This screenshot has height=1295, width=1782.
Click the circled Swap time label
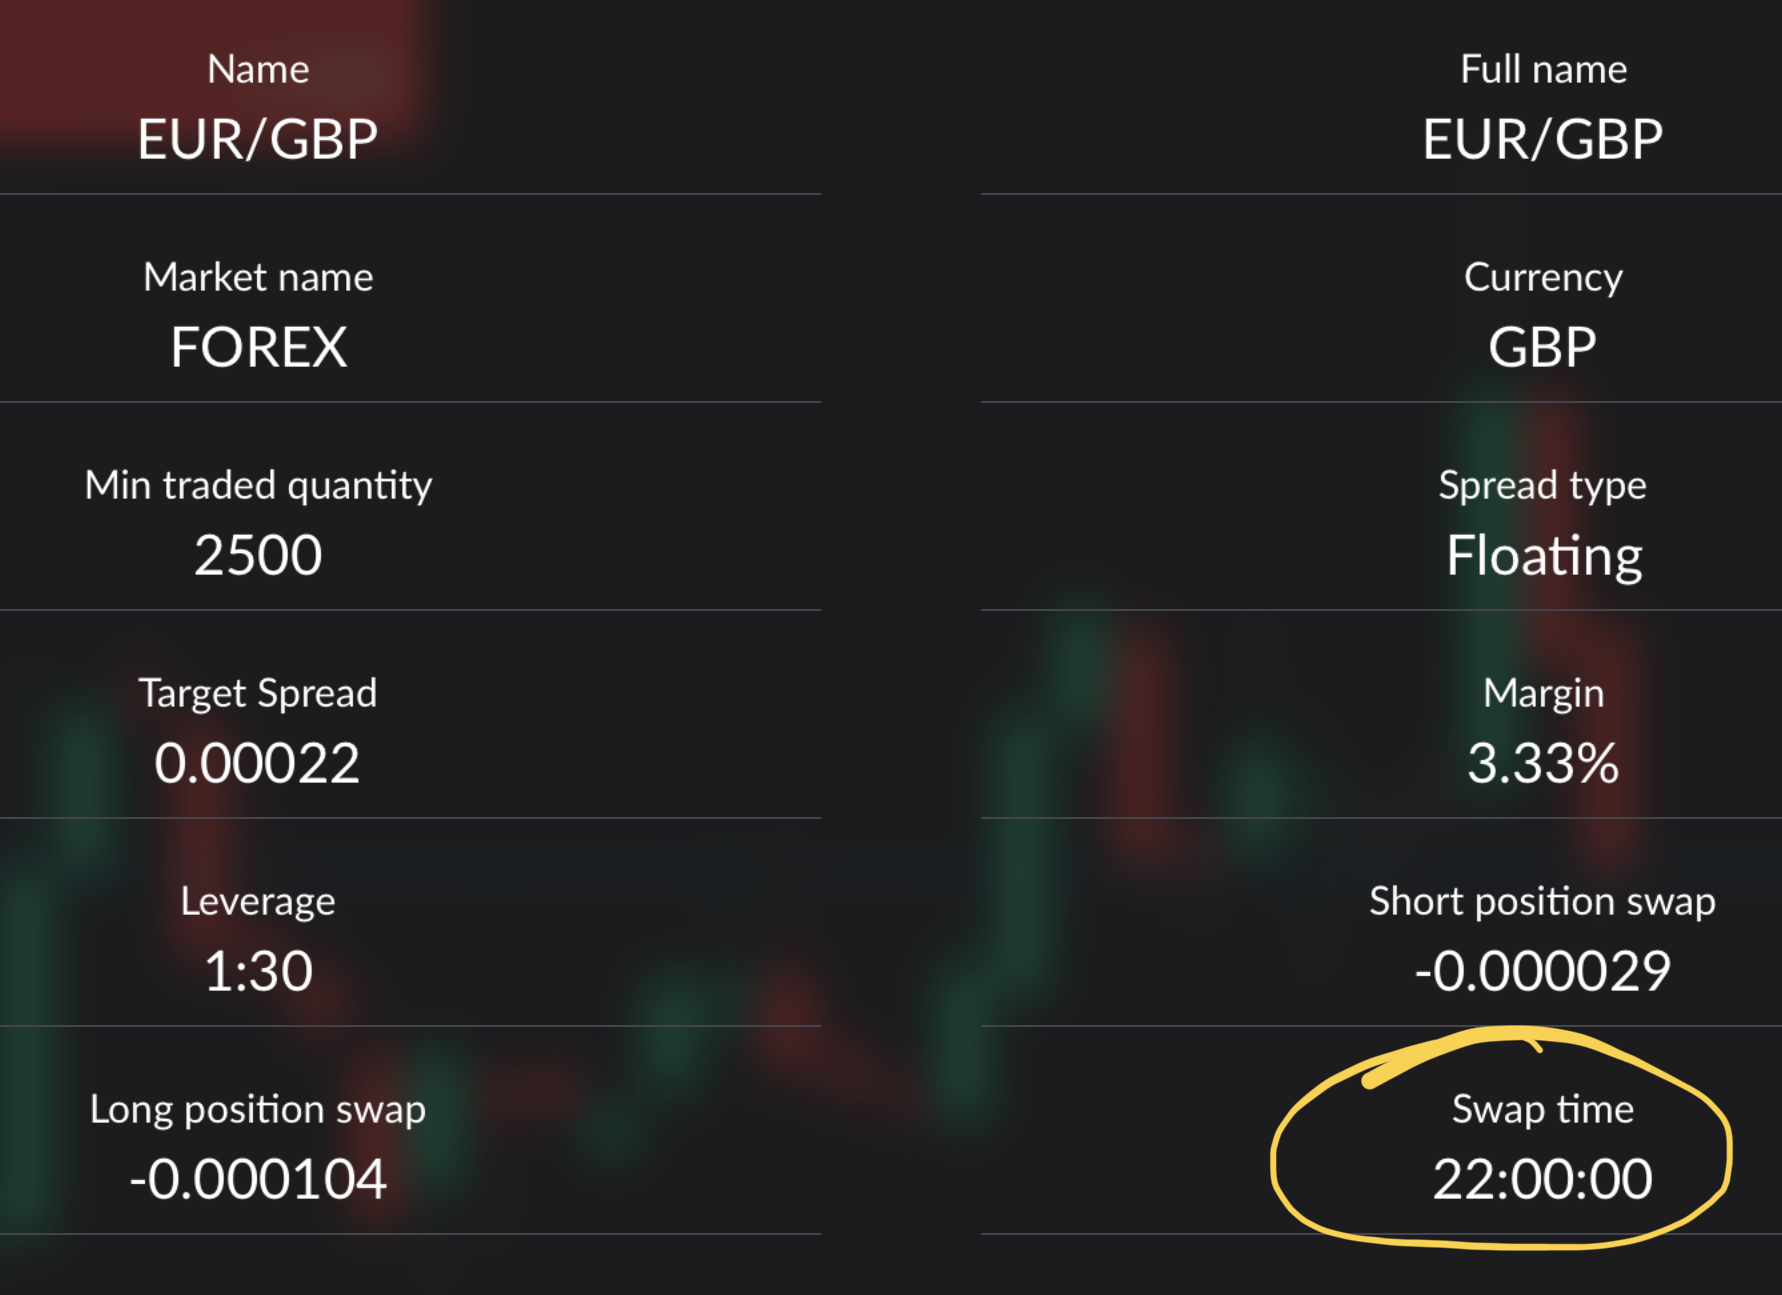pyautogui.click(x=1543, y=1110)
